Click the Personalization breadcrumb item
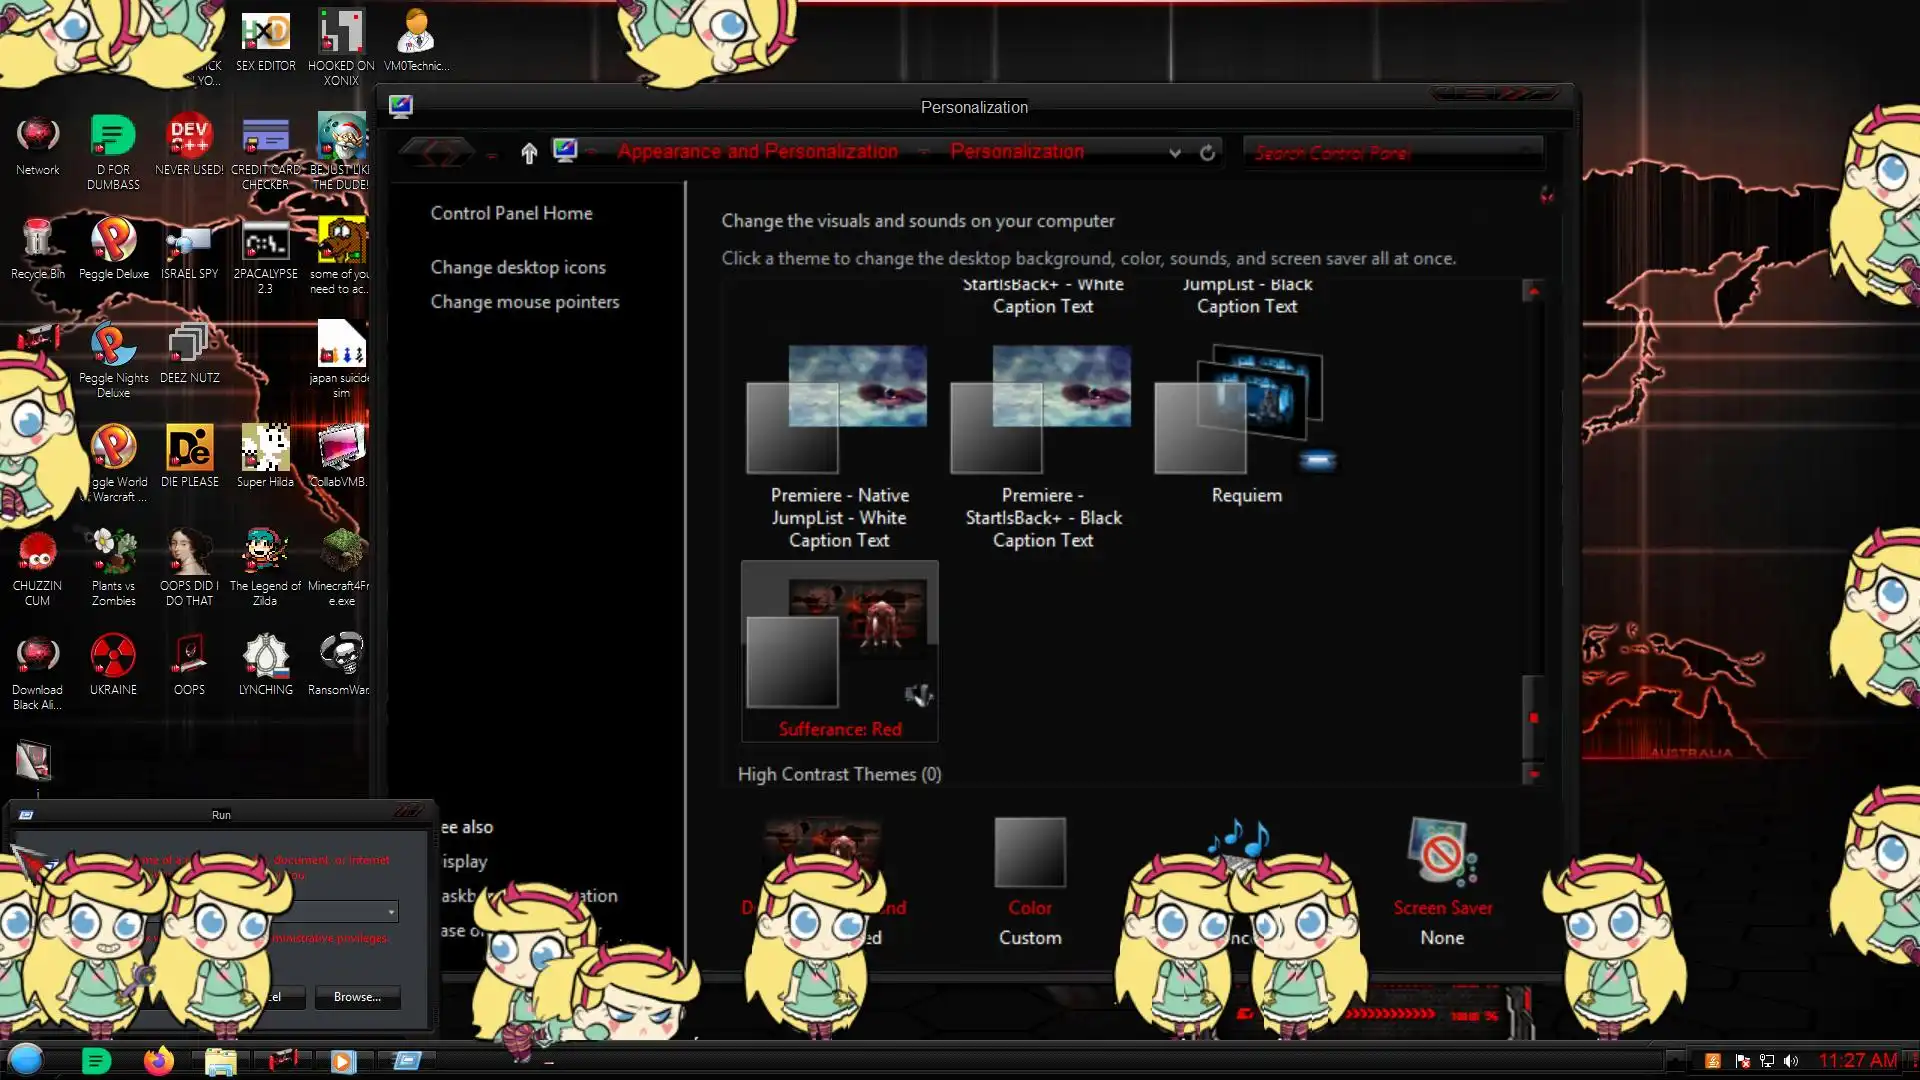The width and height of the screenshot is (1920, 1080). pyautogui.click(x=1016, y=152)
